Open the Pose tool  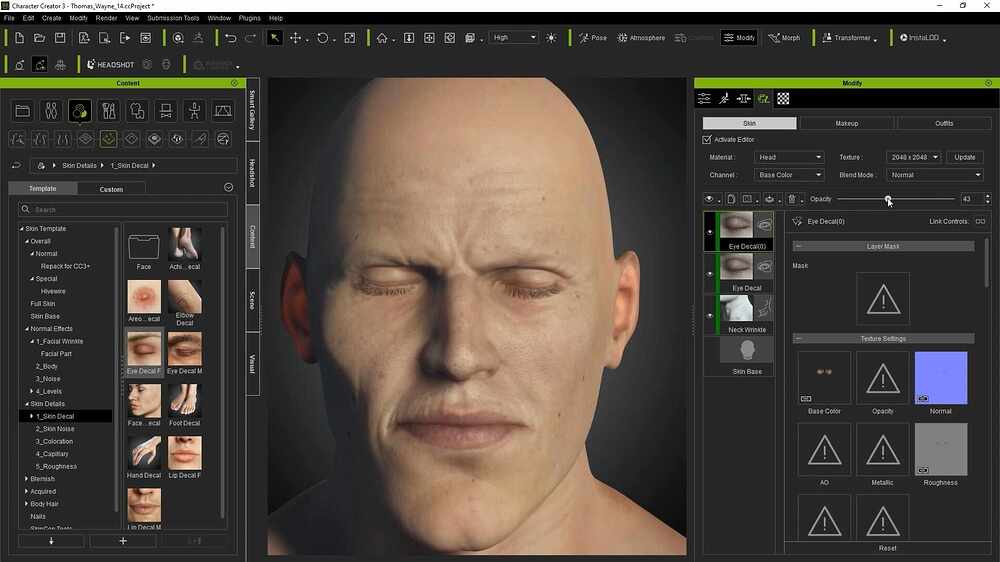coord(592,38)
